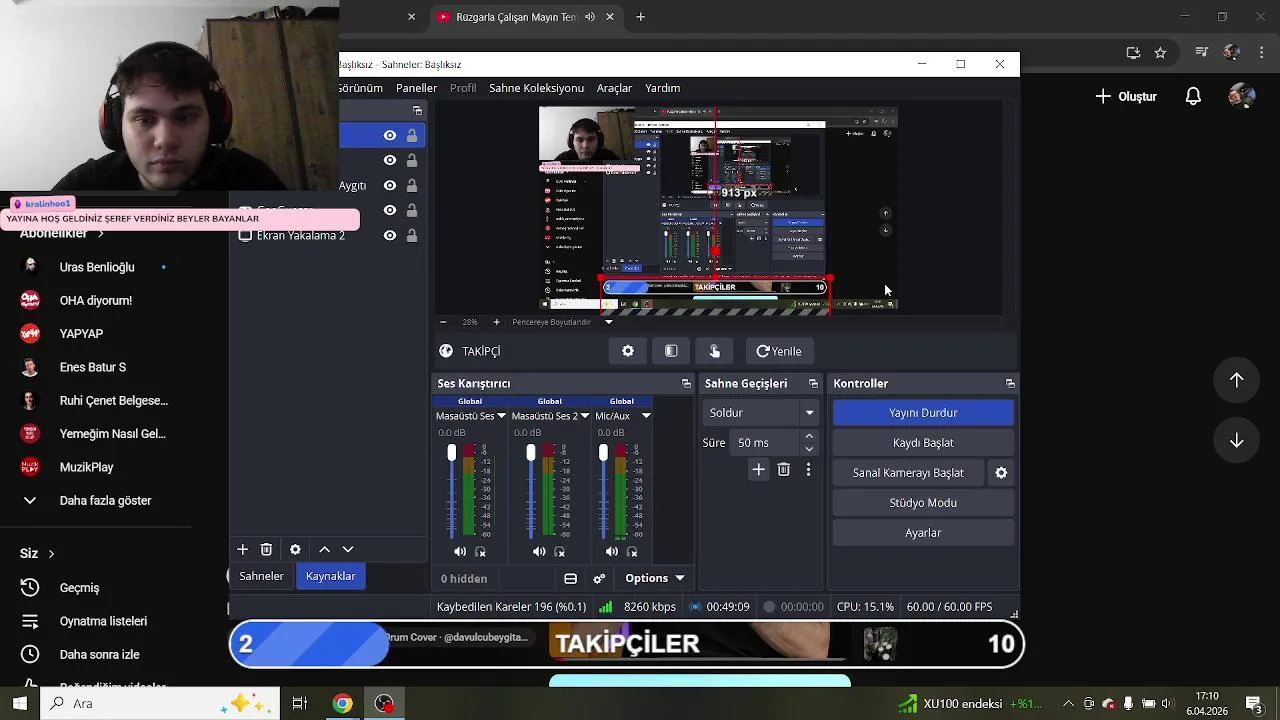Click Yayını Durdur to stop streaming
Image resolution: width=1280 pixels, height=720 pixels.
(923, 413)
